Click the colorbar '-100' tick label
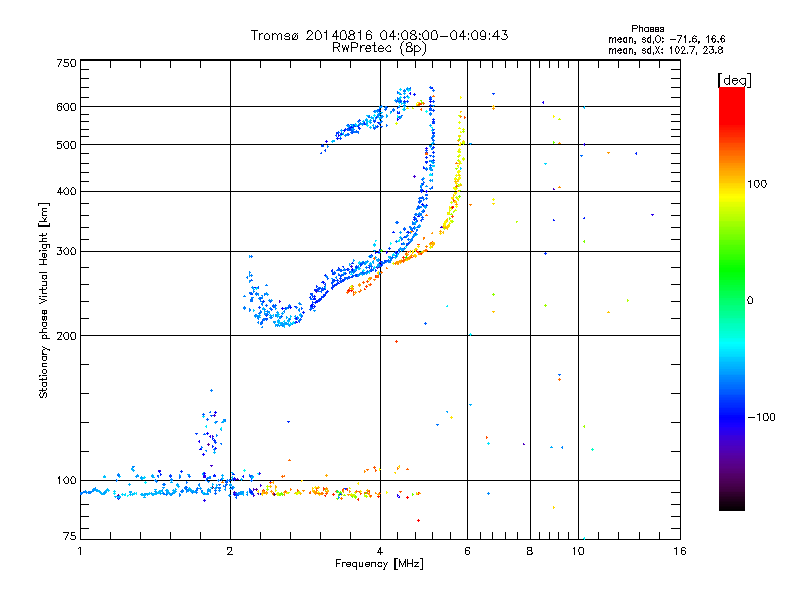This screenshot has width=800, height=600. tap(761, 417)
